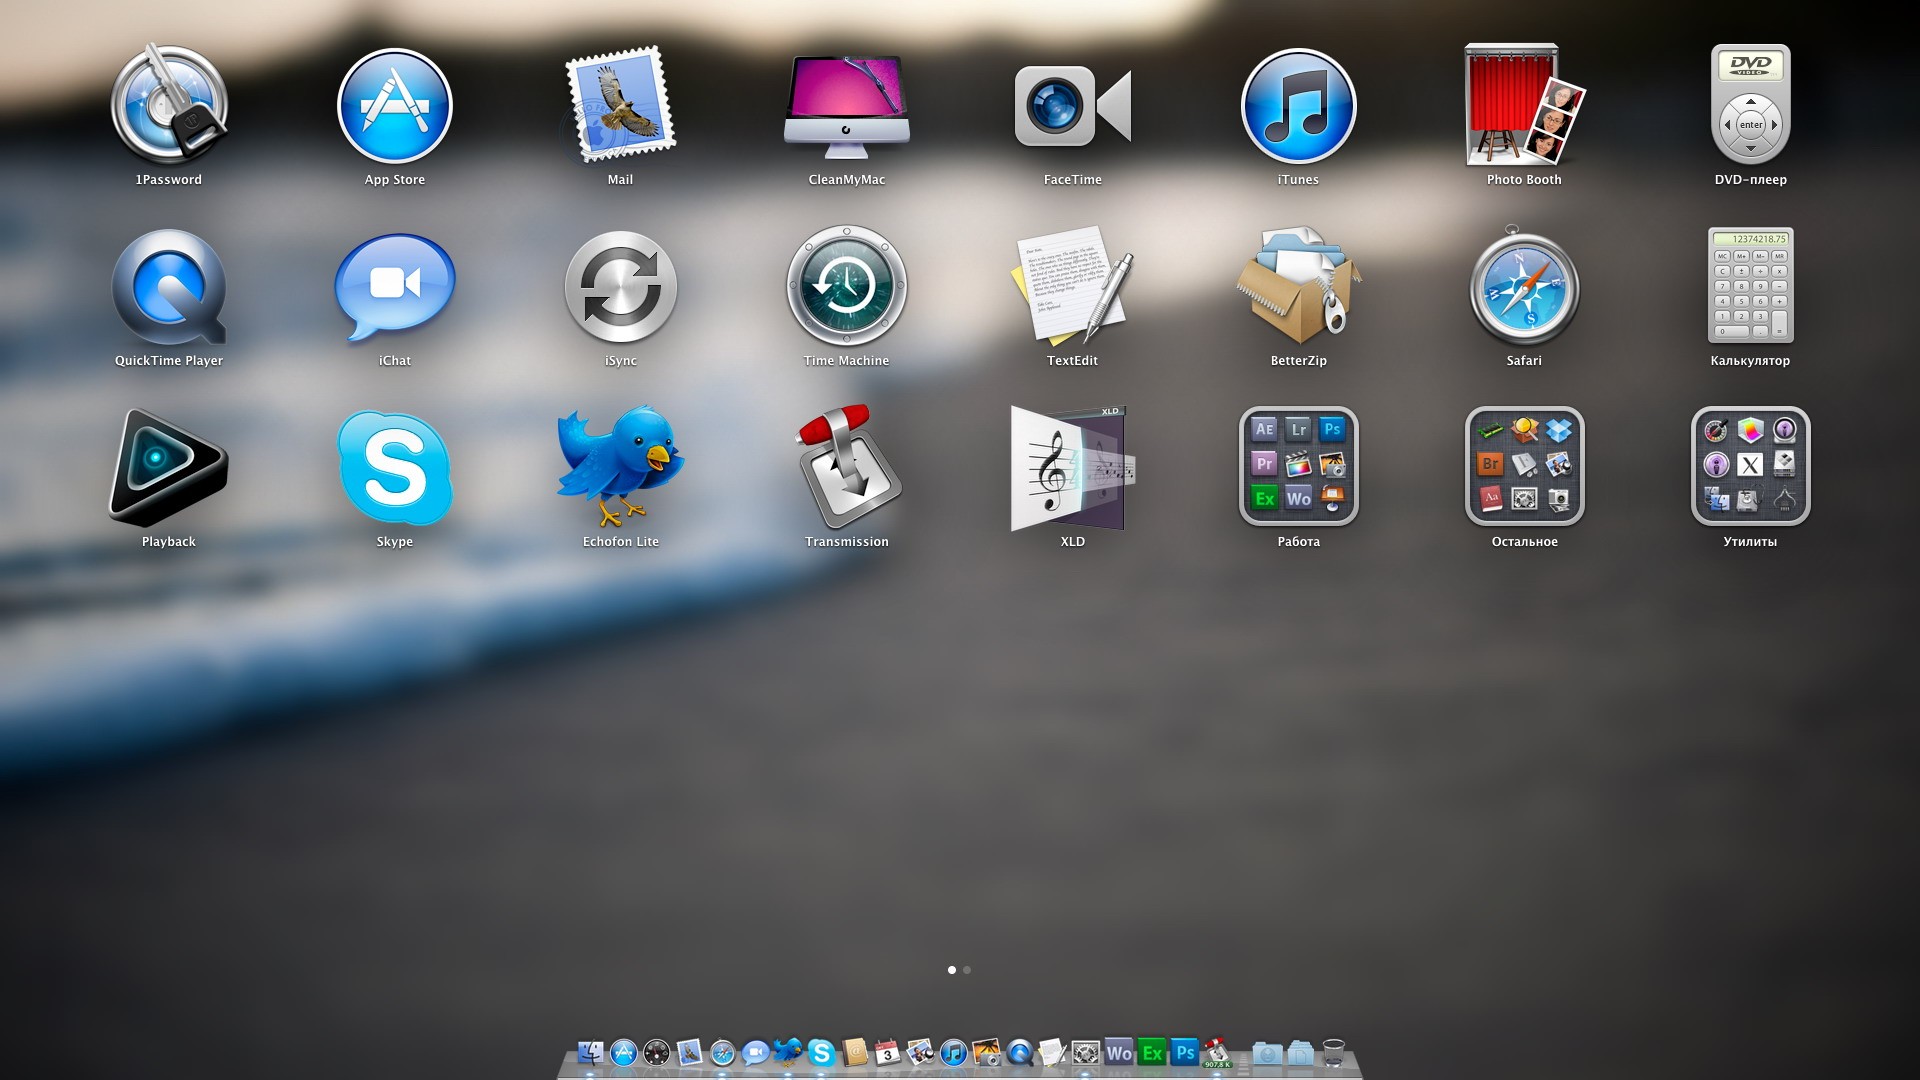
Task: Click the TextEdit icon in the Dock
Action: tap(1052, 1052)
